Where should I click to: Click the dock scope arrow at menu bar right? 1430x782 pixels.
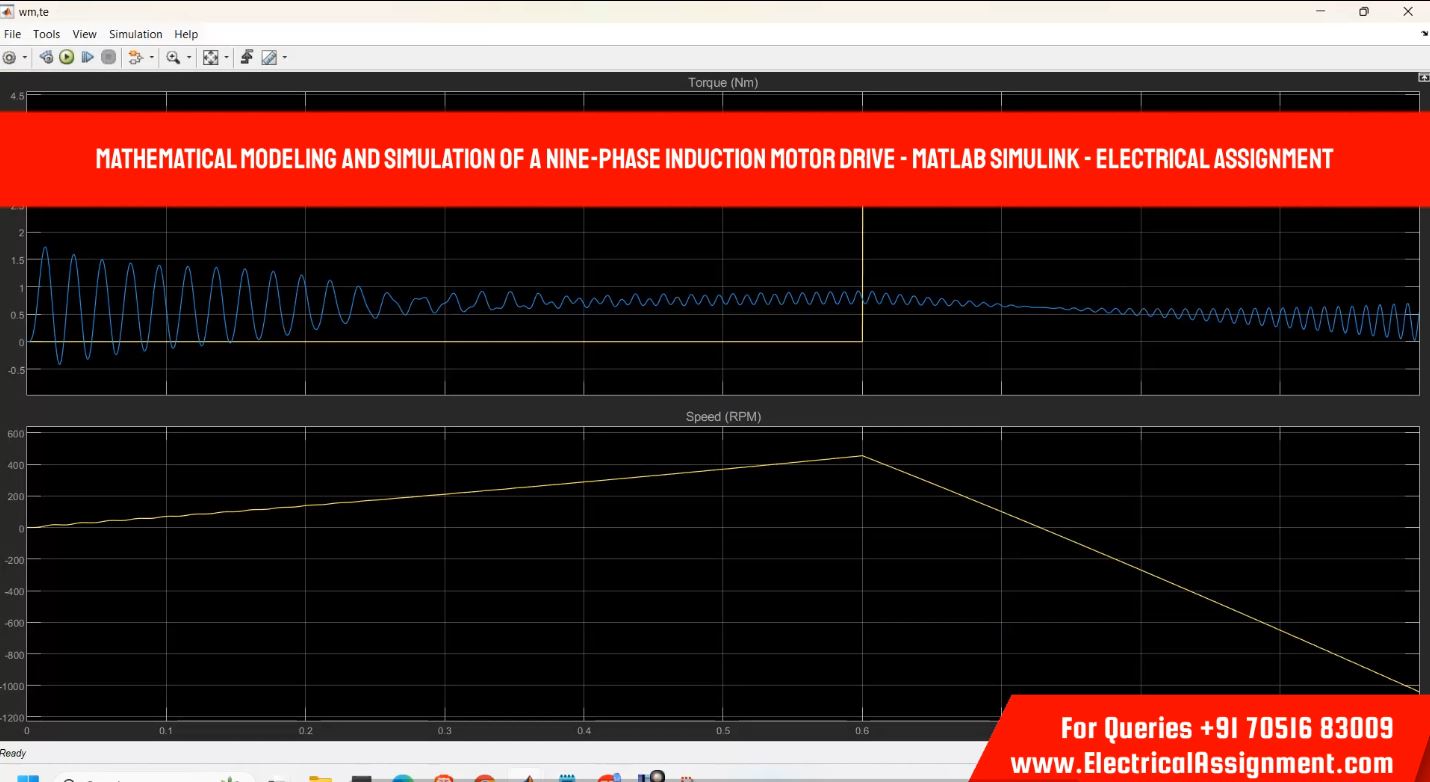(1424, 34)
